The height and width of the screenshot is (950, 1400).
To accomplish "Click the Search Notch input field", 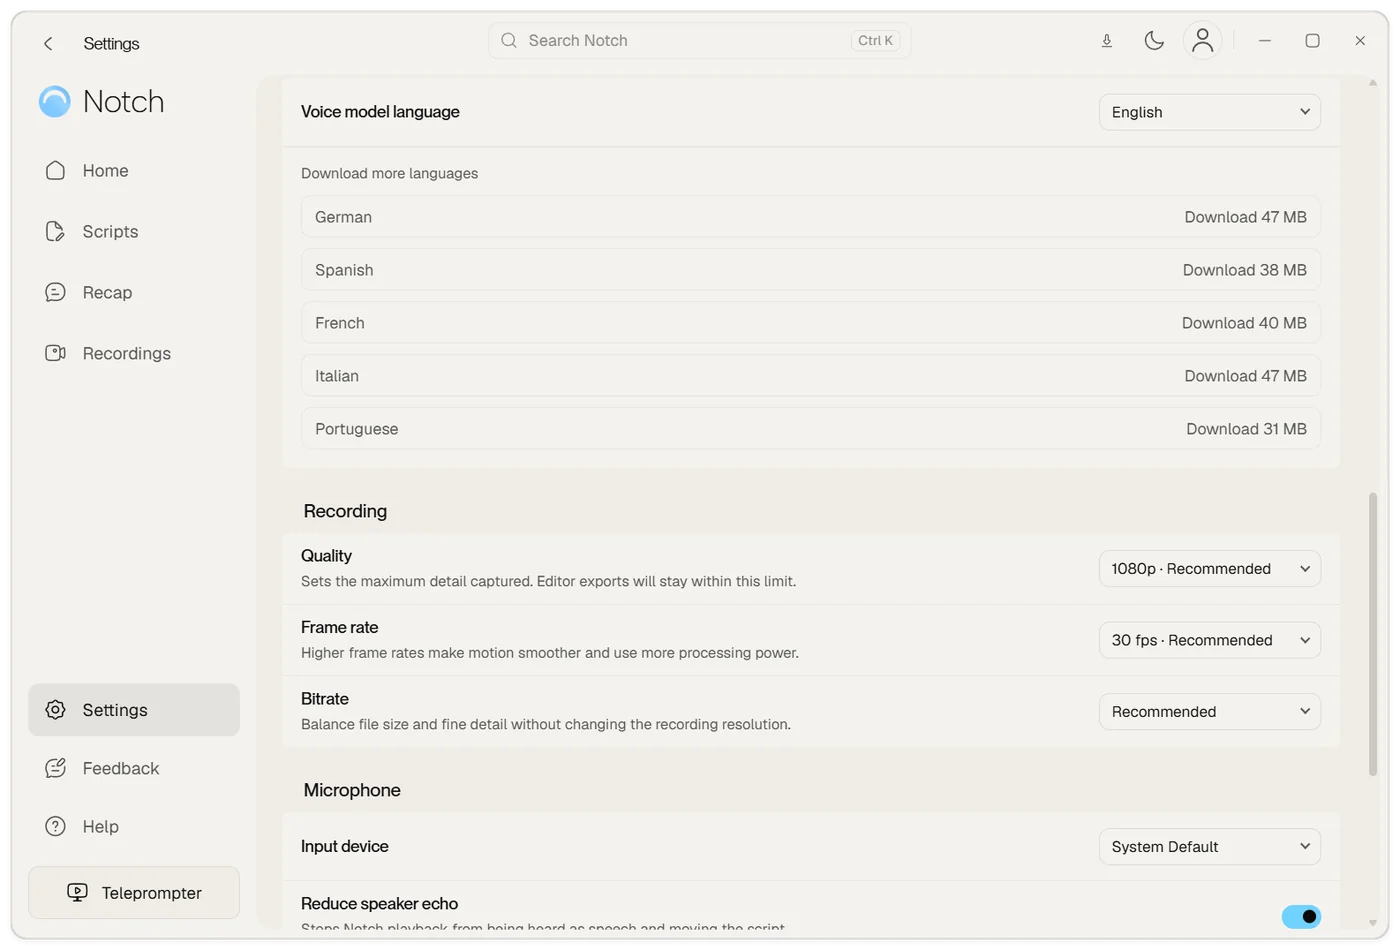I will tap(699, 40).
